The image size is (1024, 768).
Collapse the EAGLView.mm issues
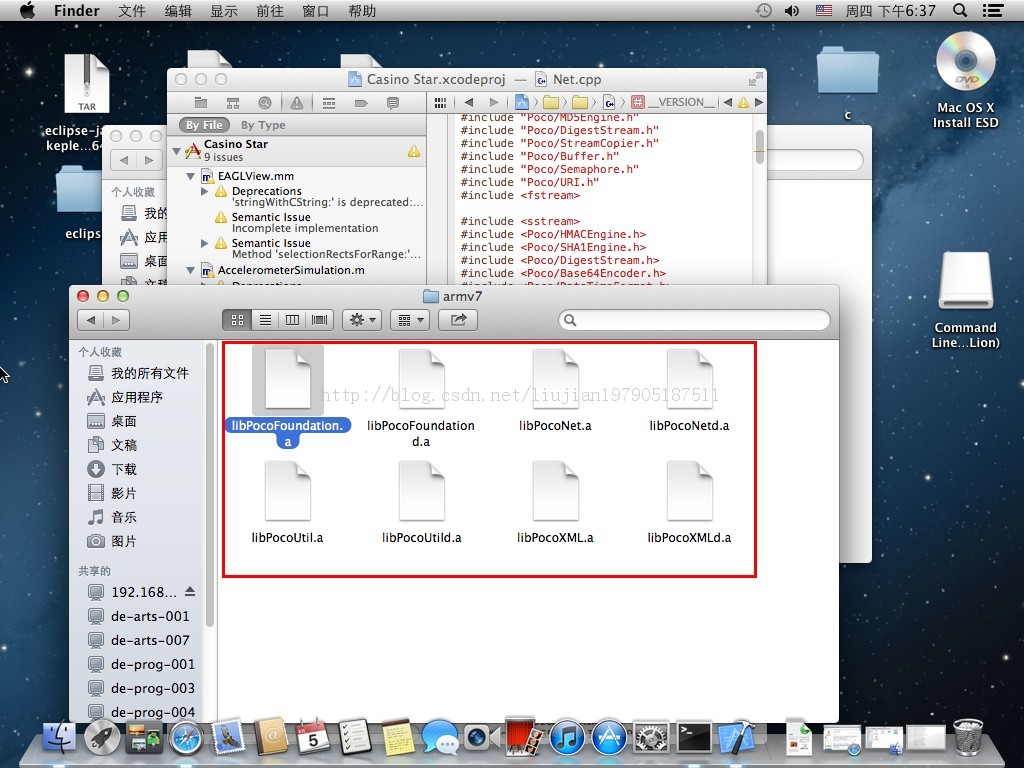coord(191,176)
